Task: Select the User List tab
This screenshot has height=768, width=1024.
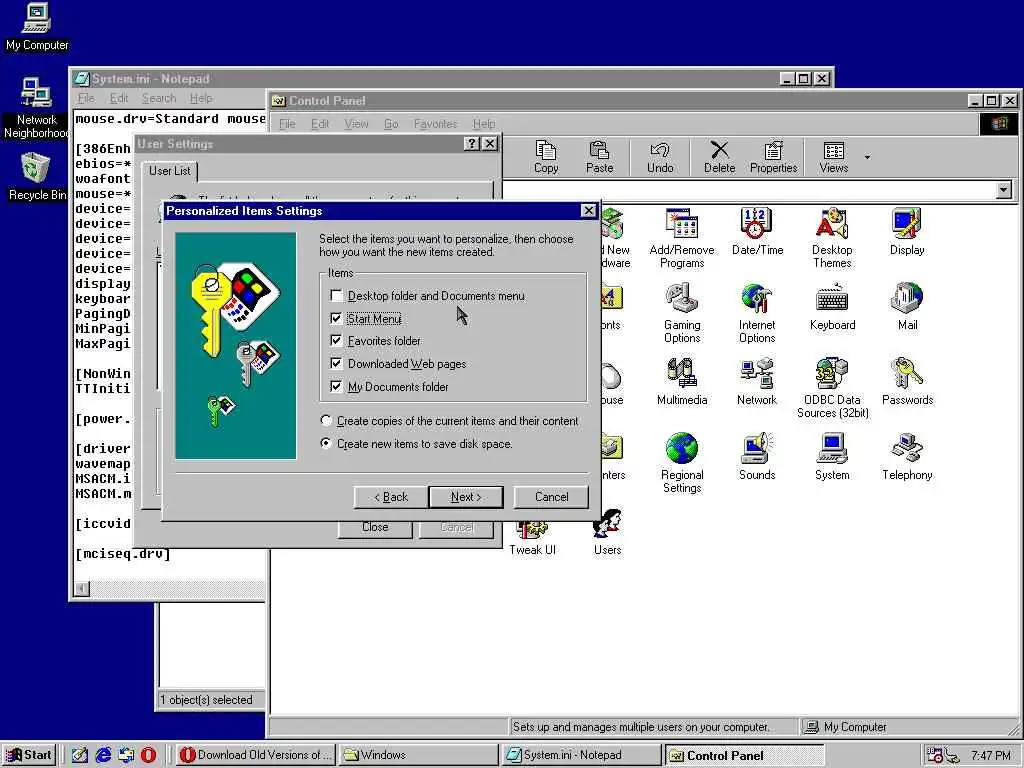Action: click(170, 171)
